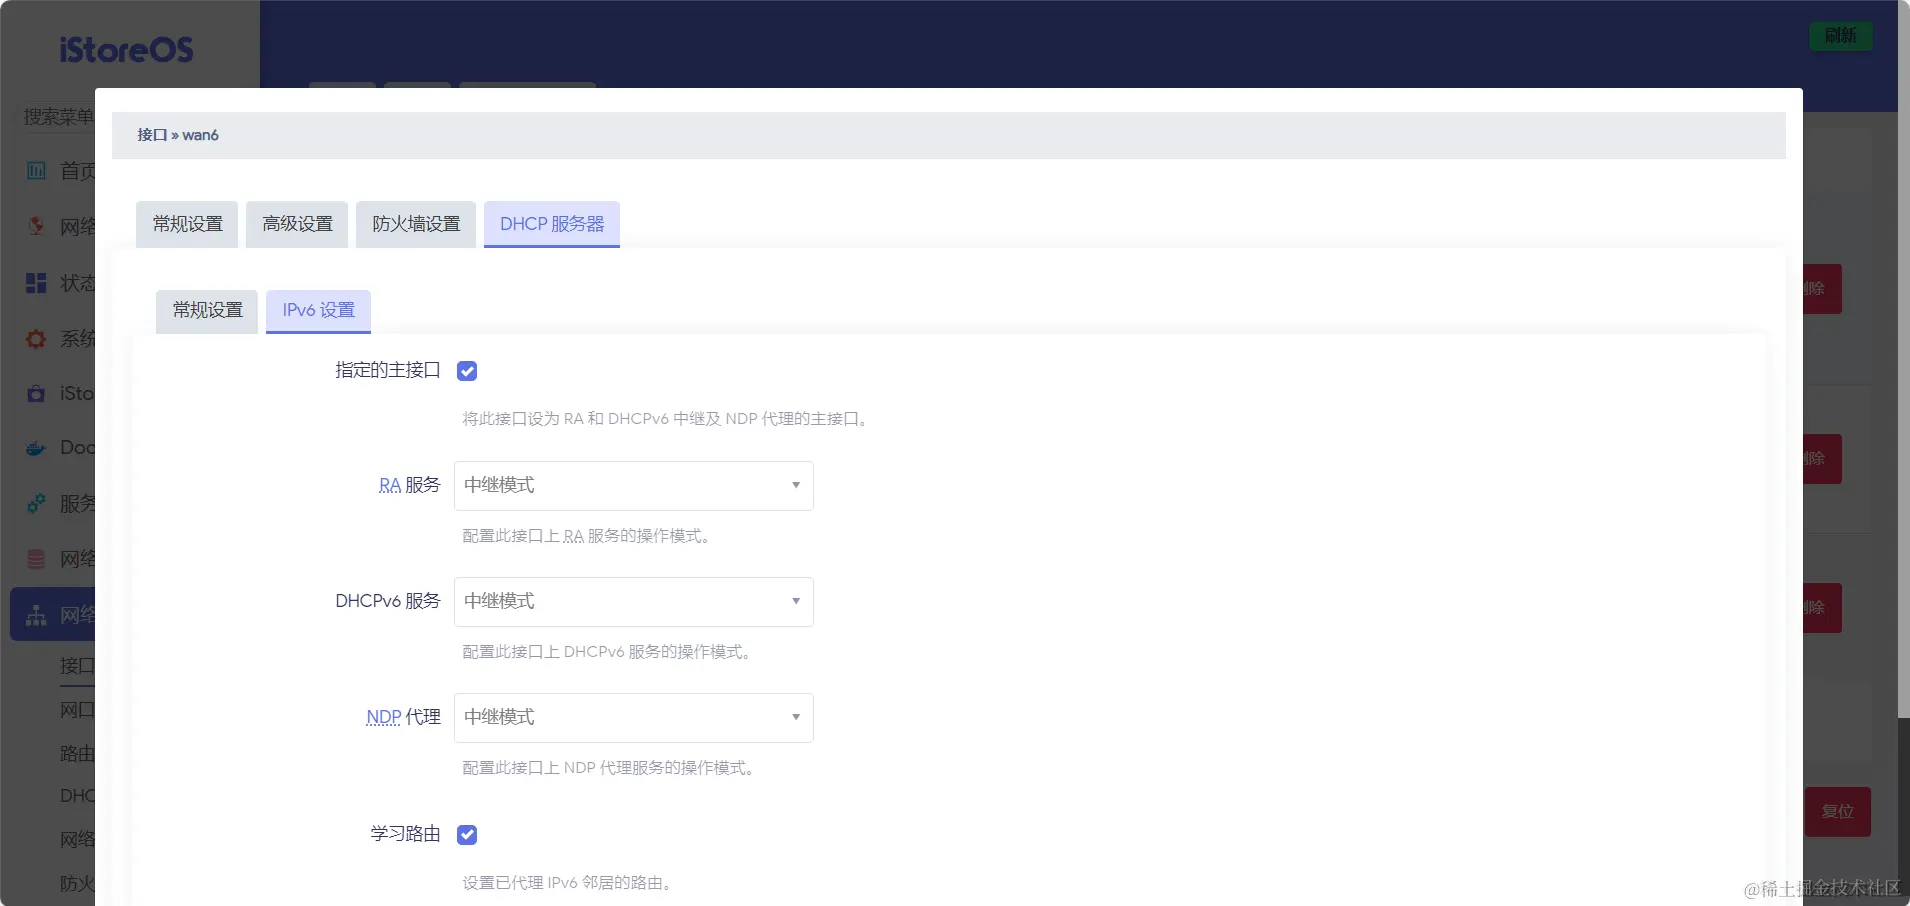This screenshot has height=906, width=1910.
Task: Open the NDP proxy mode dropdown
Action: click(x=634, y=718)
